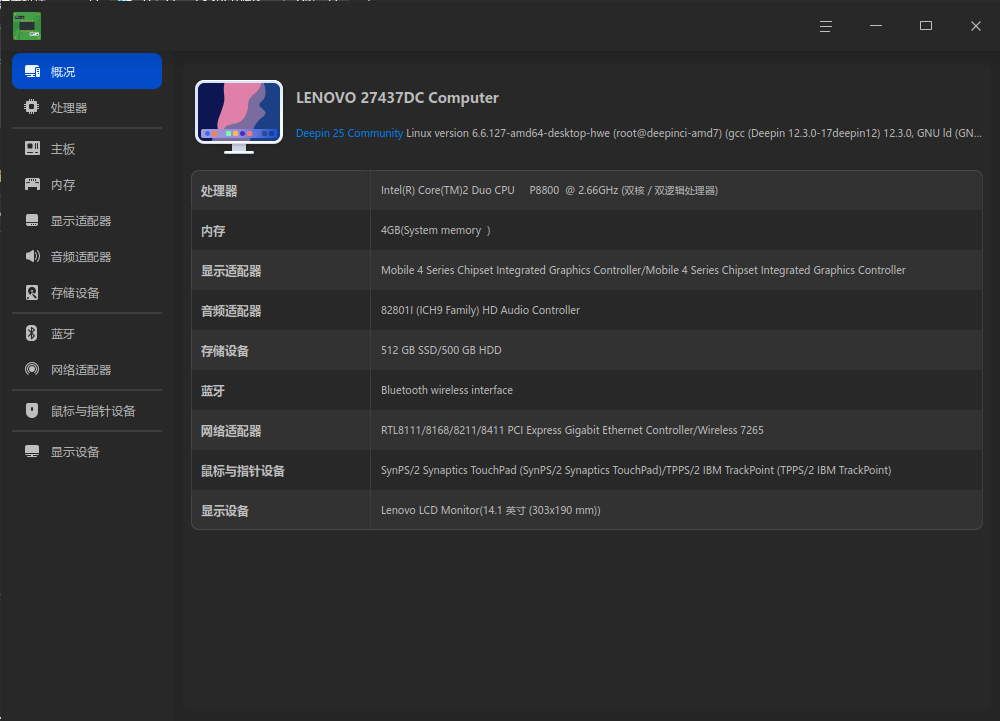Select the 概况 sidebar label
1000x721 pixels.
point(63,72)
